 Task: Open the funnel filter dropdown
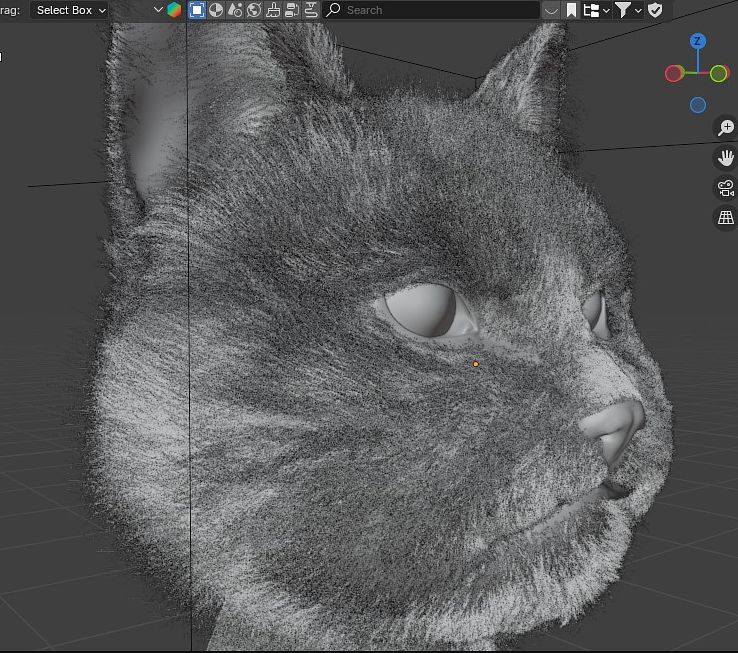coord(628,10)
